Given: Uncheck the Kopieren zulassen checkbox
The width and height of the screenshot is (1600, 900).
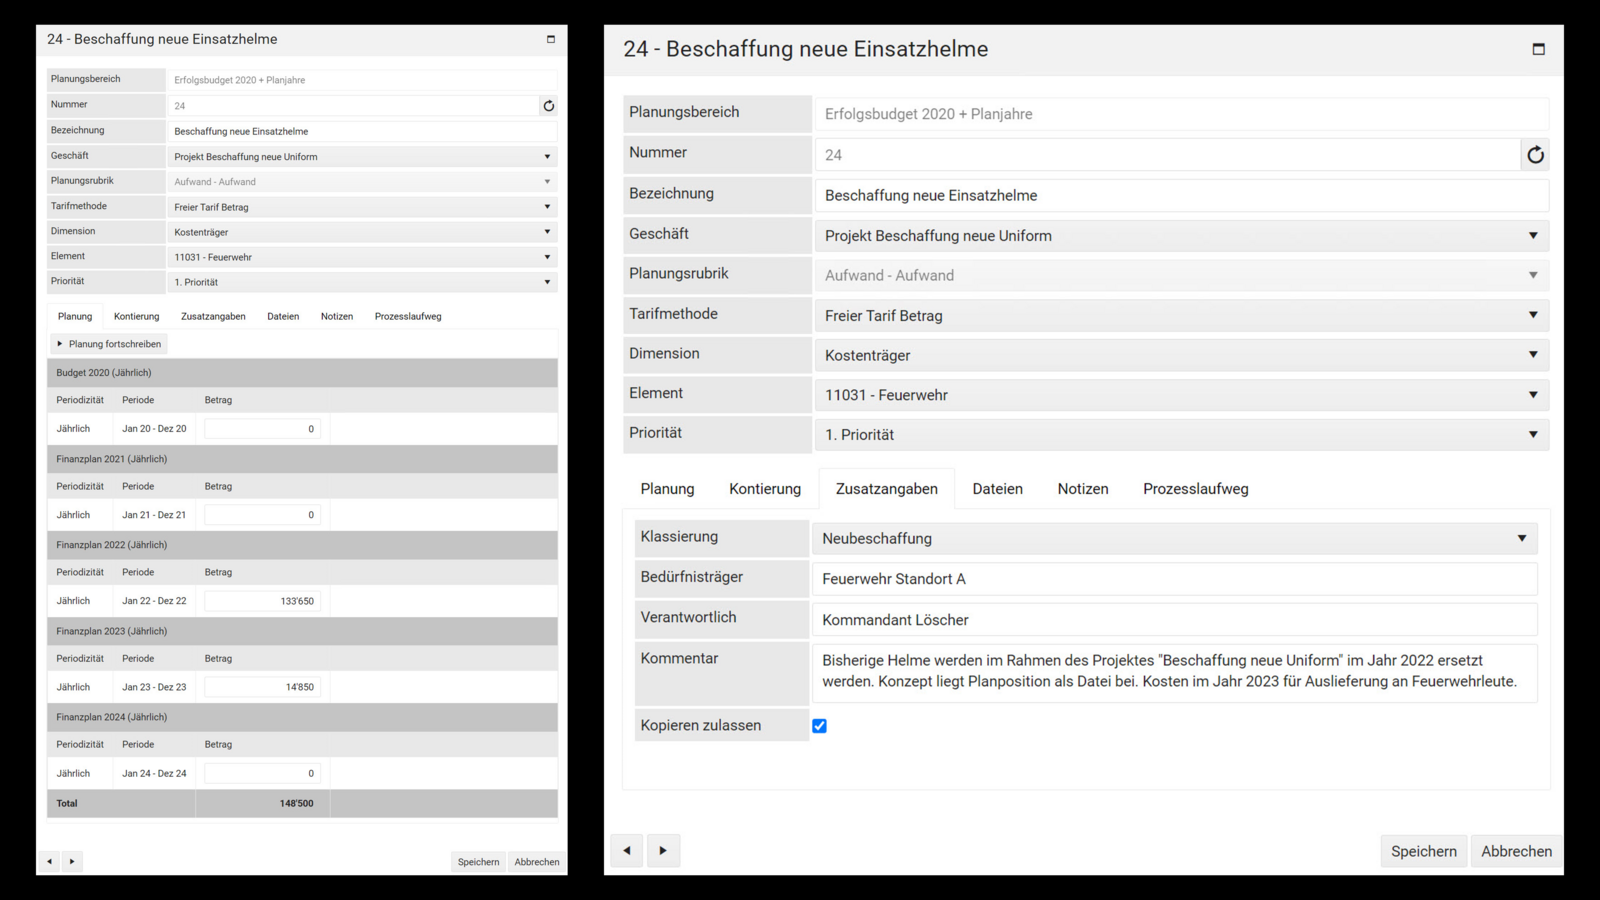Looking at the screenshot, I should tap(819, 726).
